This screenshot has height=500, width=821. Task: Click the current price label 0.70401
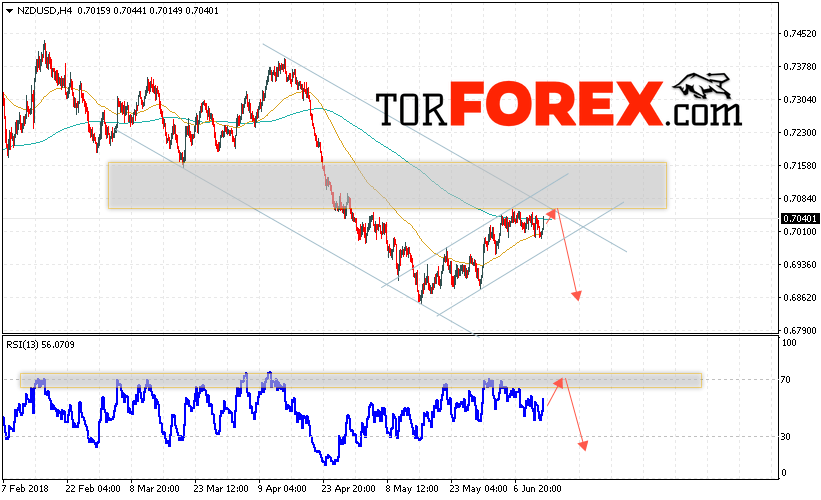pos(800,218)
